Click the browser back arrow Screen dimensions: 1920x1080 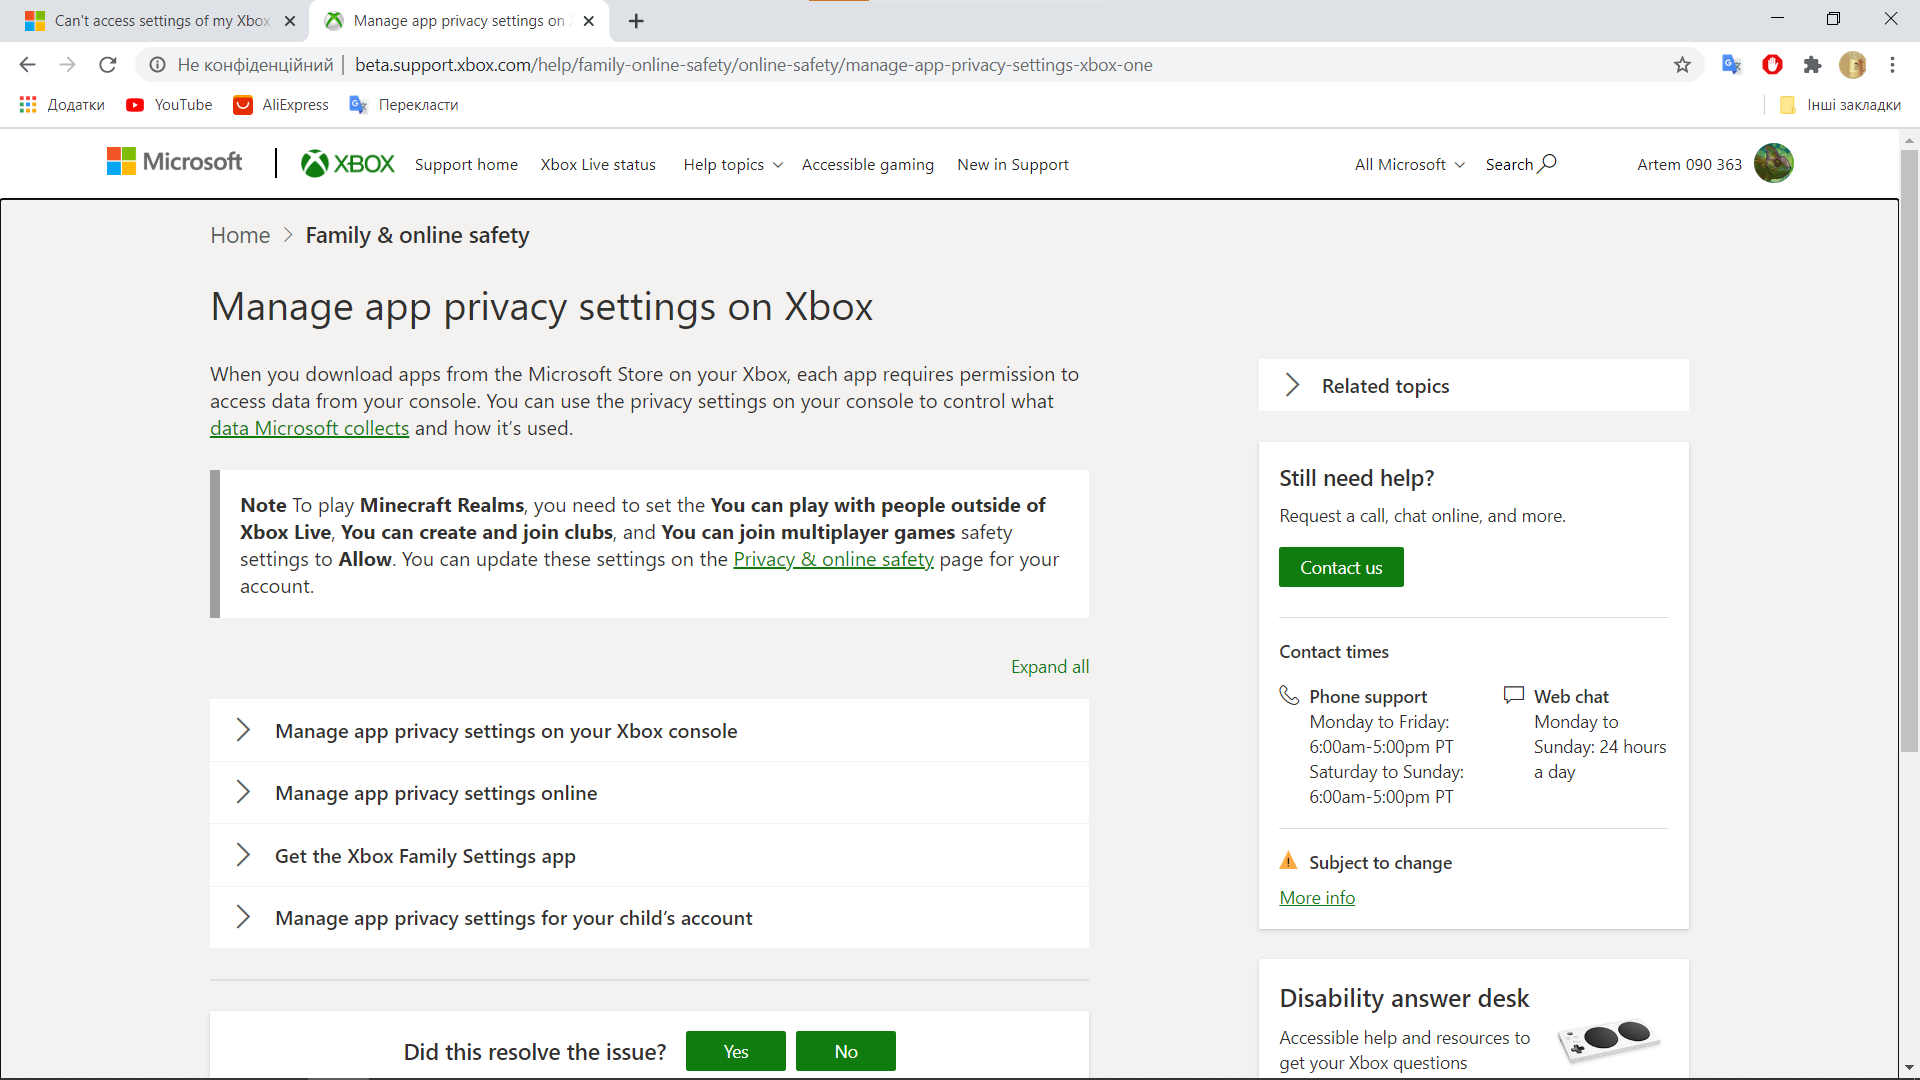[x=27, y=65]
